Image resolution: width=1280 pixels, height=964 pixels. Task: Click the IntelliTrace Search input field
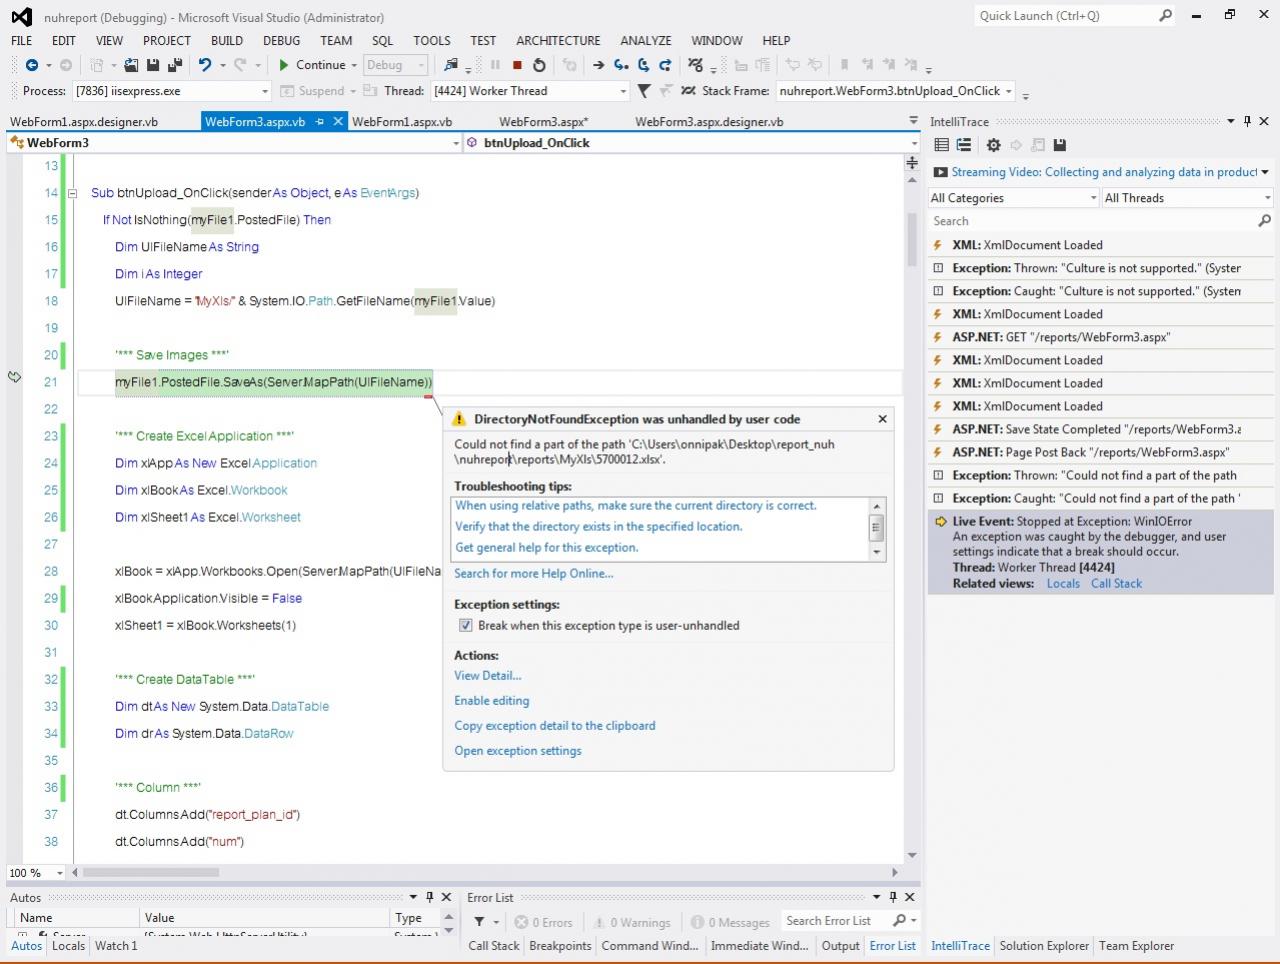click(x=1093, y=221)
